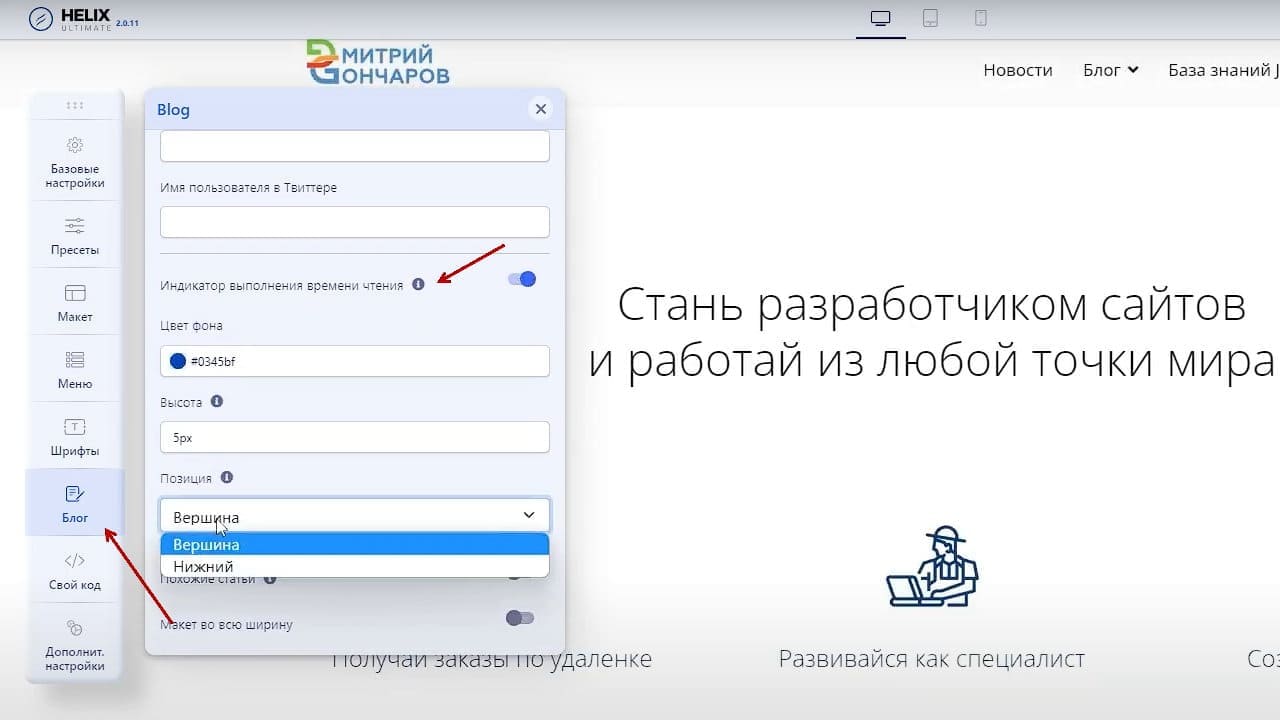This screenshot has width=1280, height=720.
Task: Click the #0345bf background color swatch
Action: (x=178, y=361)
